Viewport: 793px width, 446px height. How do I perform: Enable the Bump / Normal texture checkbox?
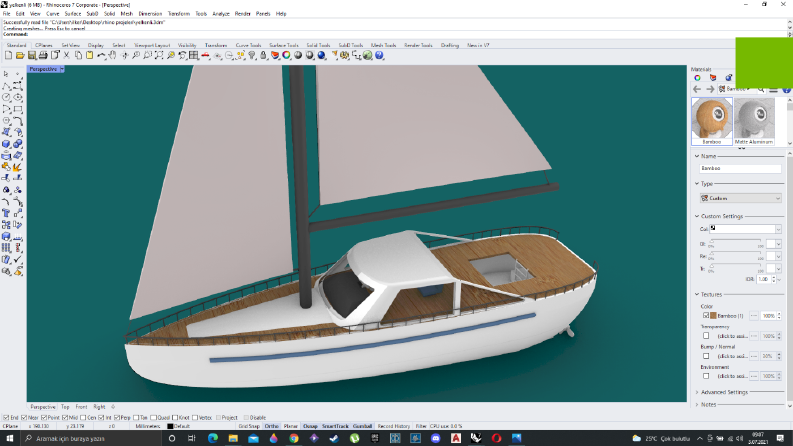tap(706, 356)
